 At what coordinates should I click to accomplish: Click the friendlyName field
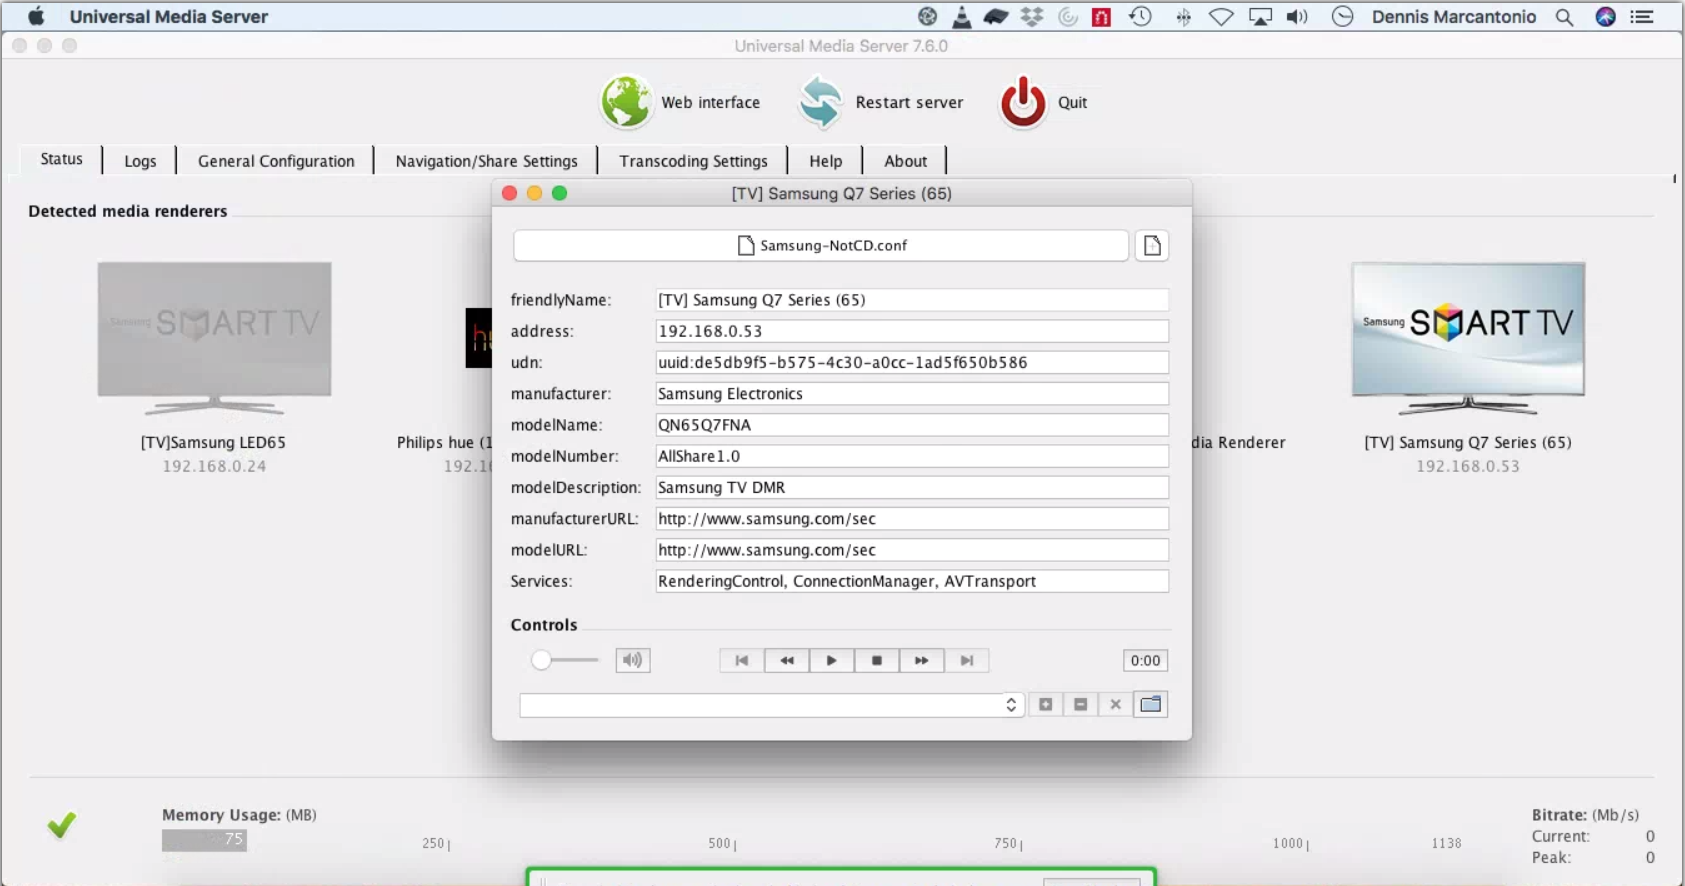[x=912, y=300]
